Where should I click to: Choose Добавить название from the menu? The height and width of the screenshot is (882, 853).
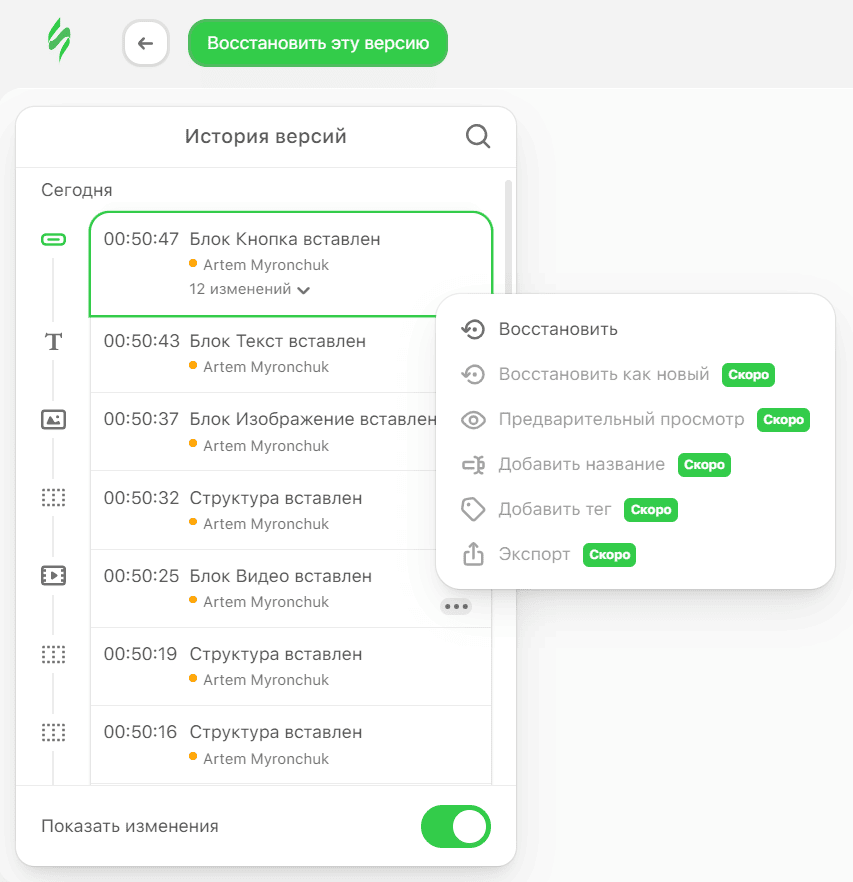(580, 464)
